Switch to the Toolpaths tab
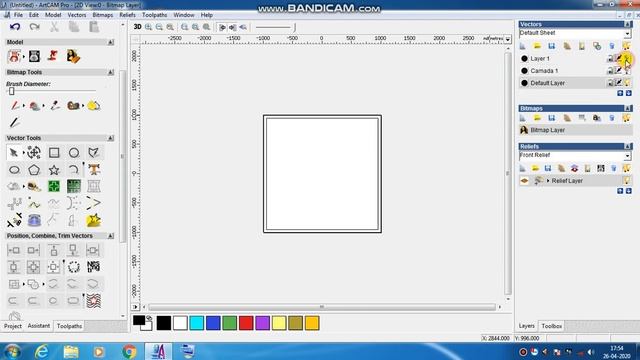 69,326
